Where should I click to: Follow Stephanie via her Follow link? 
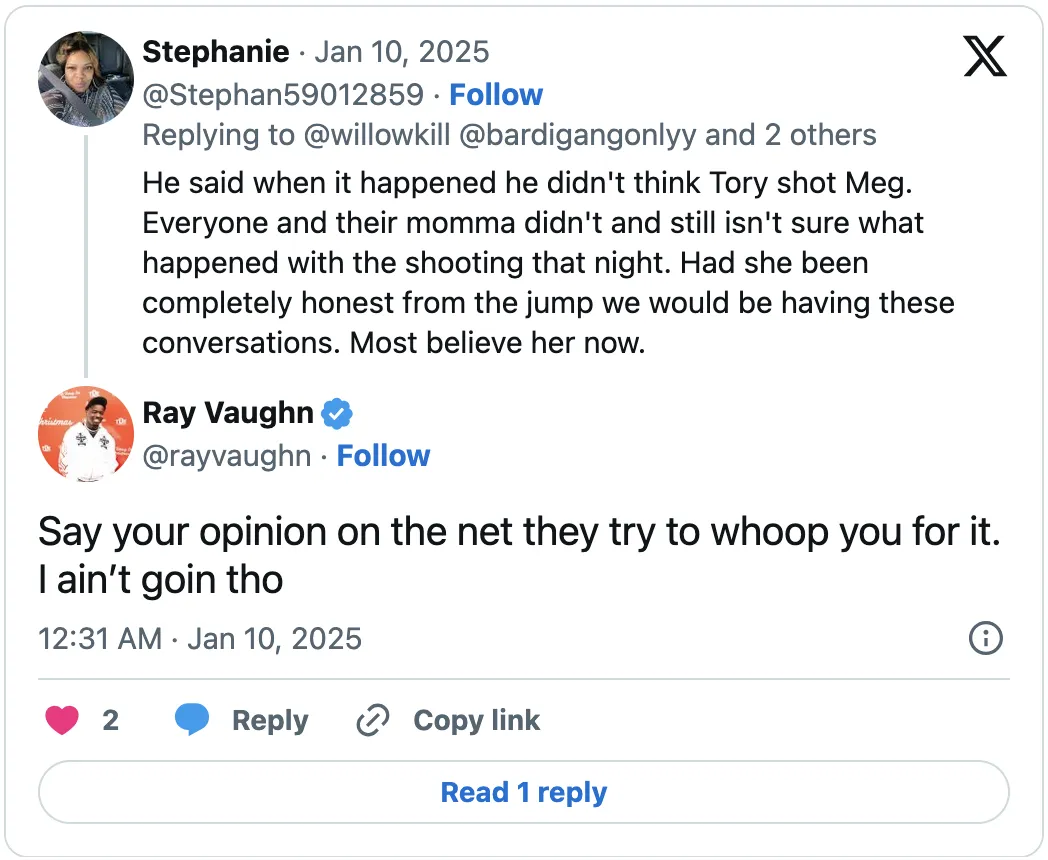pos(496,94)
